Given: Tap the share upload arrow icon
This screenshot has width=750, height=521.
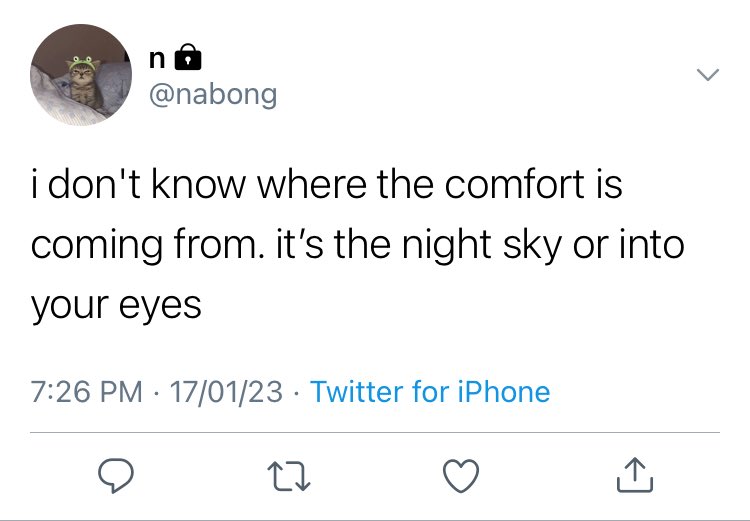Looking at the screenshot, I should (635, 475).
